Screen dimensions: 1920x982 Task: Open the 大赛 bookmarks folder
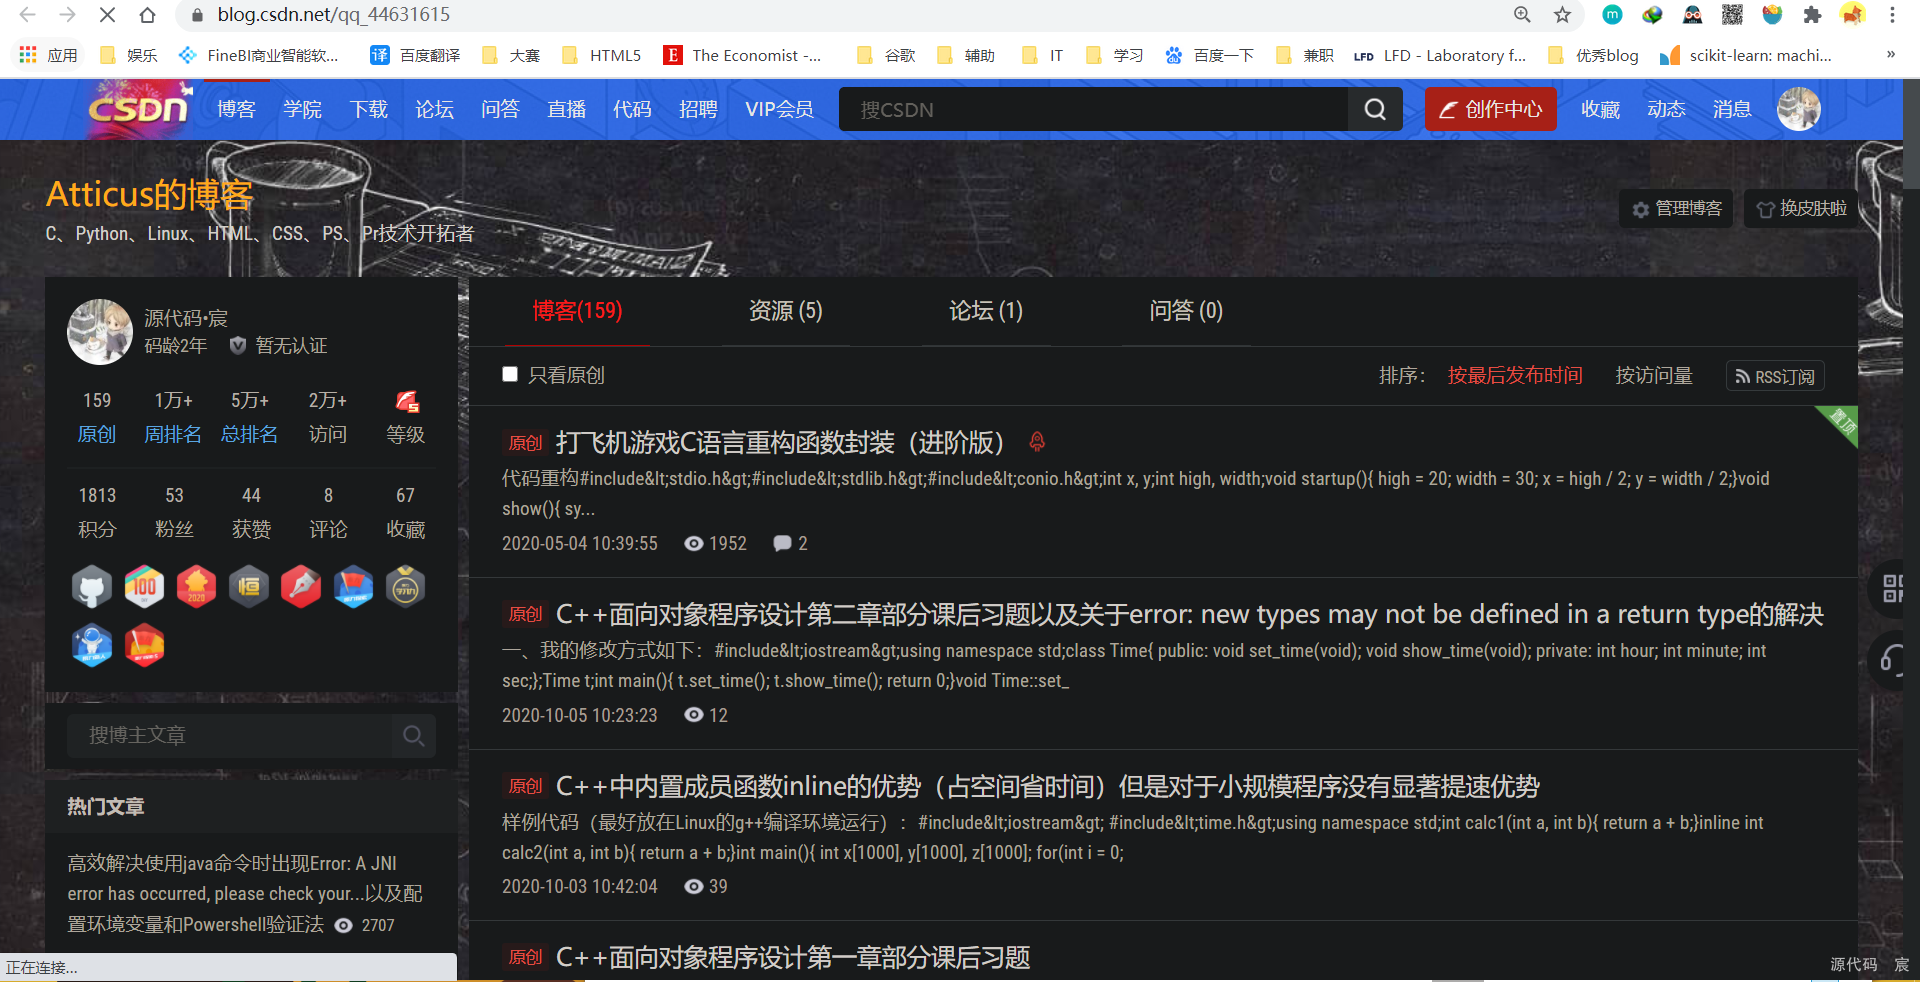[511, 55]
